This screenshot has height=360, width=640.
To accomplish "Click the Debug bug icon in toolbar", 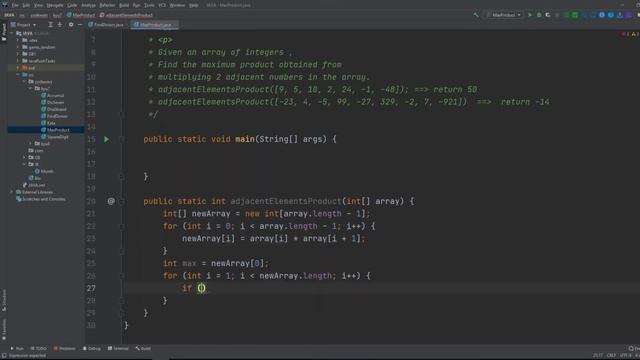I will [539, 15].
